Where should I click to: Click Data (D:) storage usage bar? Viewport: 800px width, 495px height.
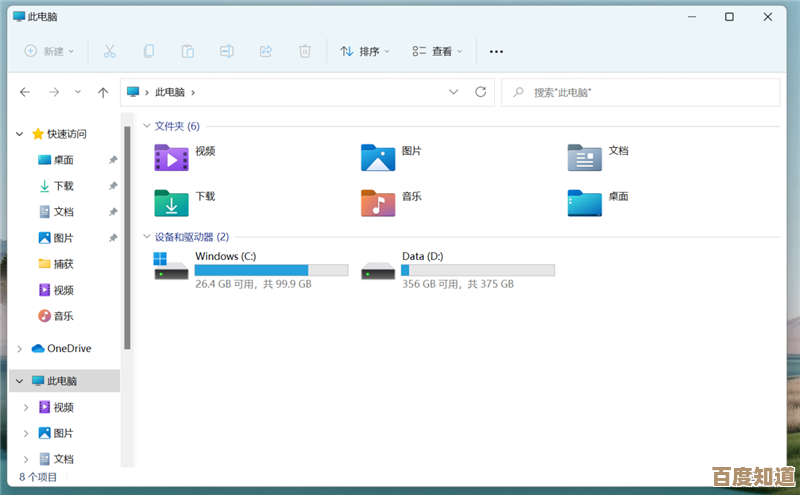tap(478, 270)
